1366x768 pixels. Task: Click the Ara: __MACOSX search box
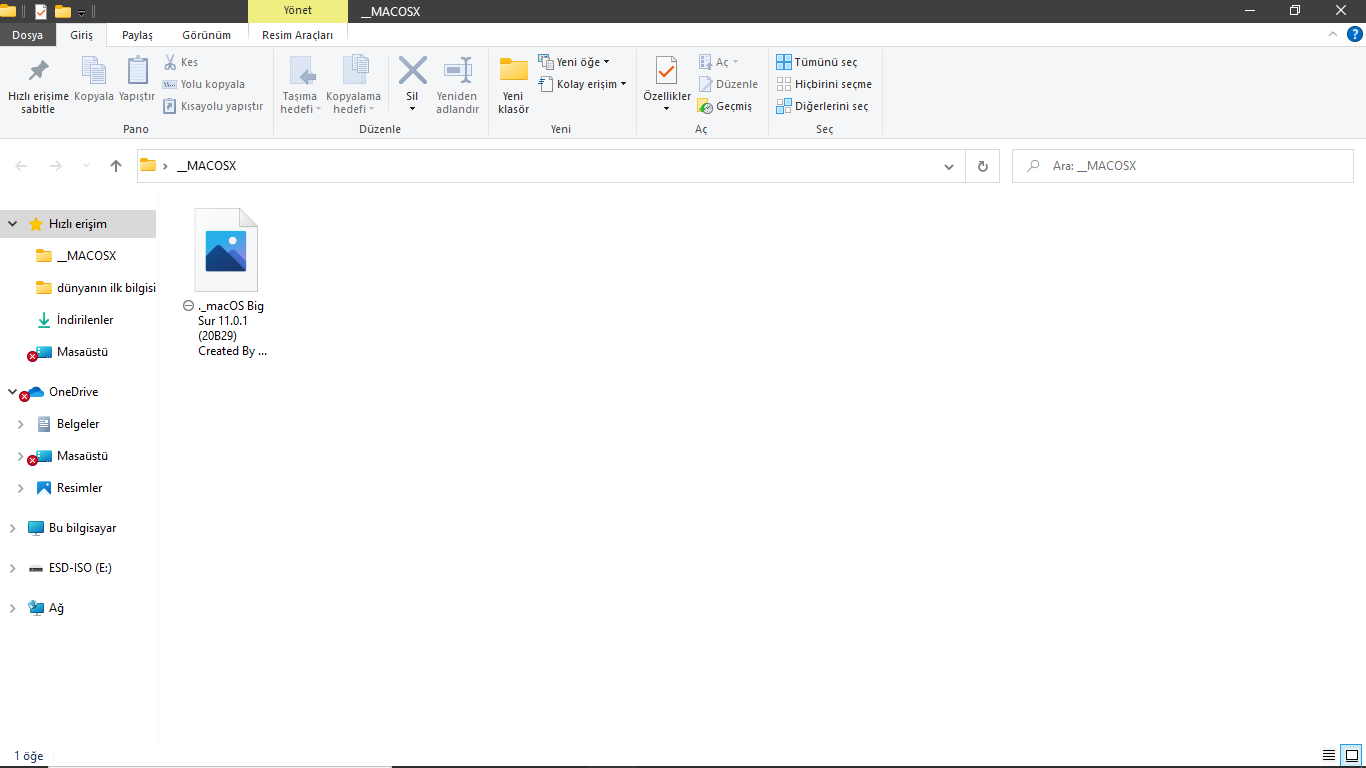pos(1183,166)
